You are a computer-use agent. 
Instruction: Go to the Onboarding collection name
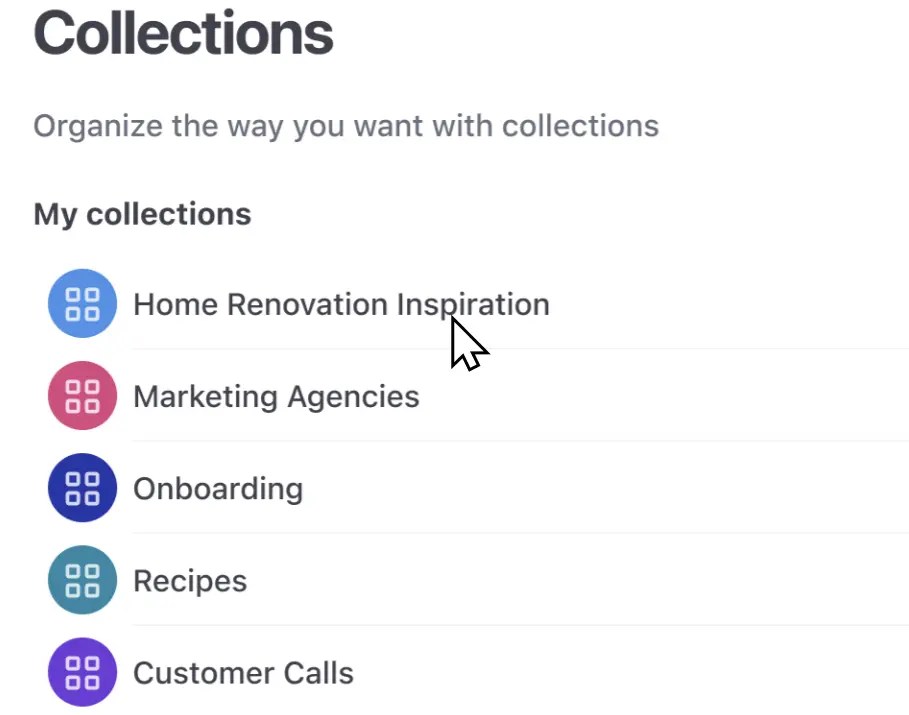pos(218,488)
